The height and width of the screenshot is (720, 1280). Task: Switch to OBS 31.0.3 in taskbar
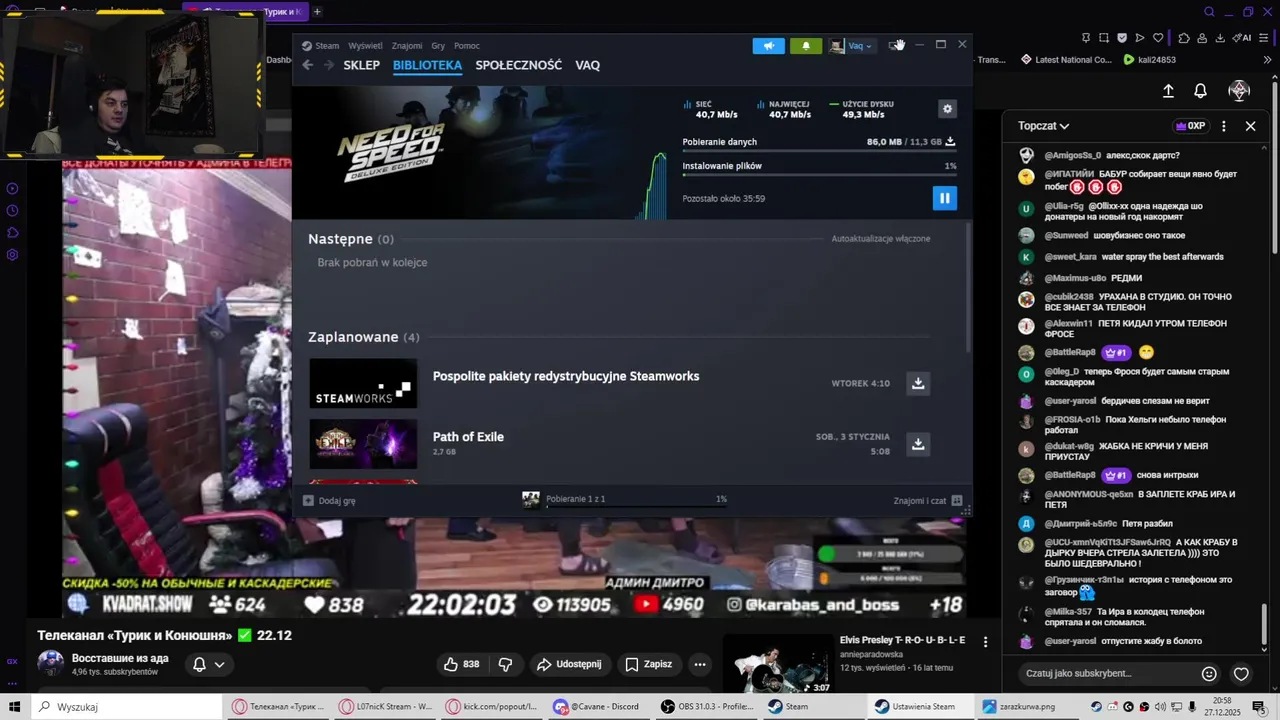tap(707, 706)
